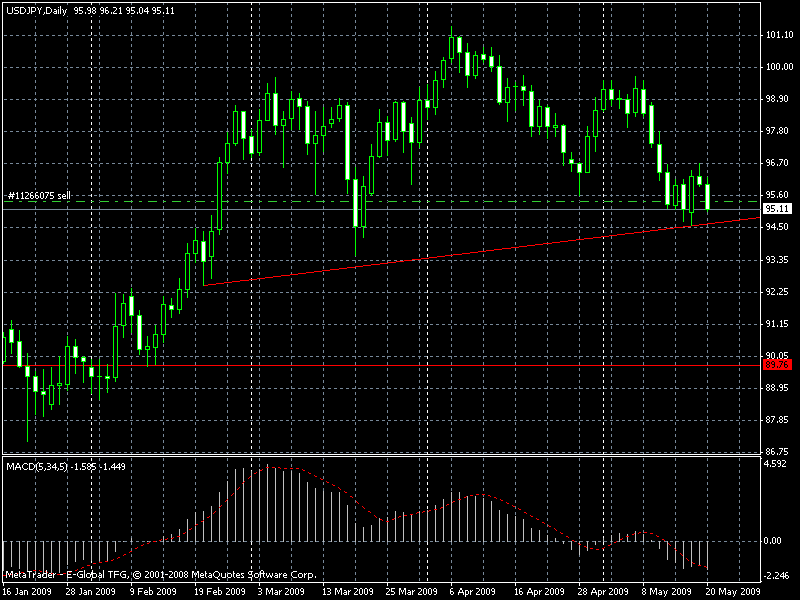Click the 92.25 price scale label

(778, 292)
